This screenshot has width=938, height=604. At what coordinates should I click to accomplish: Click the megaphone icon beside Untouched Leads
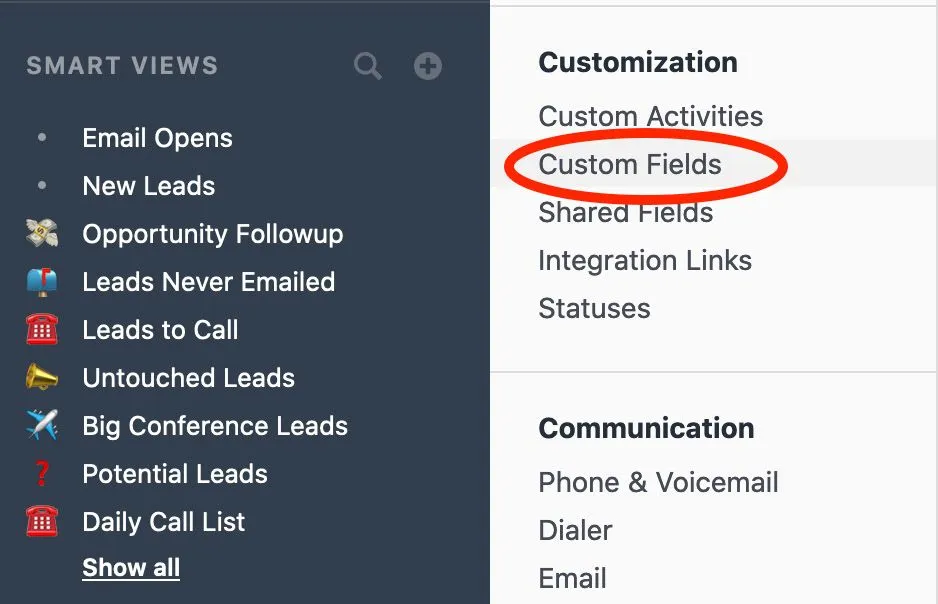(x=42, y=378)
